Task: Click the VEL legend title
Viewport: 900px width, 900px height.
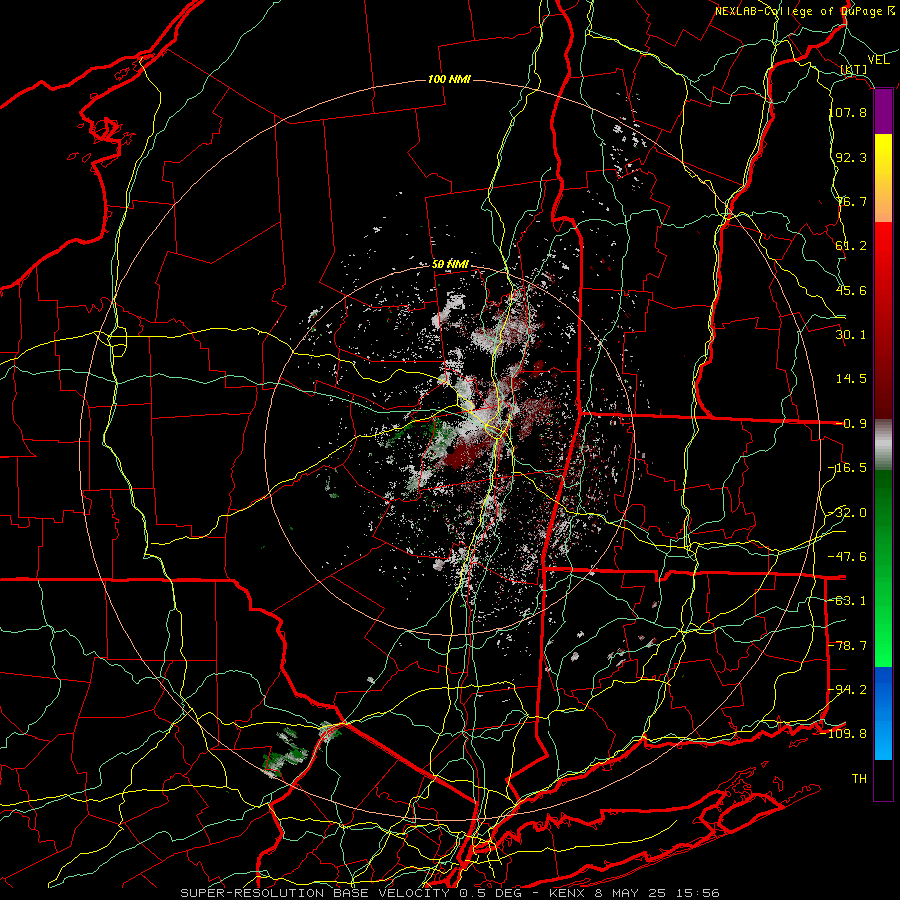Action: coord(878,60)
